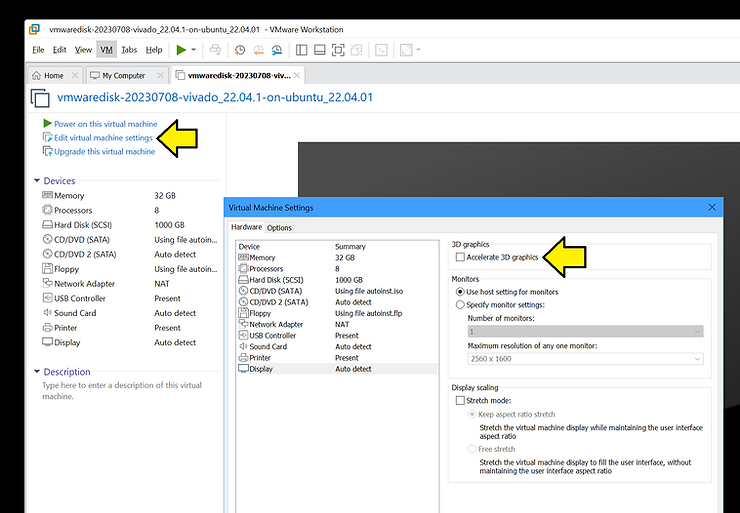Click the Send Ctrl+Alt+Del toolbar icon

pyautogui.click(x=216, y=49)
